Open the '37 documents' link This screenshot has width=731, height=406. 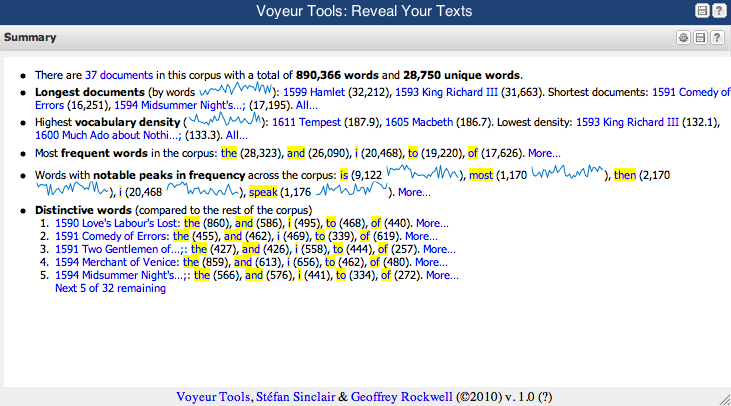119,75
